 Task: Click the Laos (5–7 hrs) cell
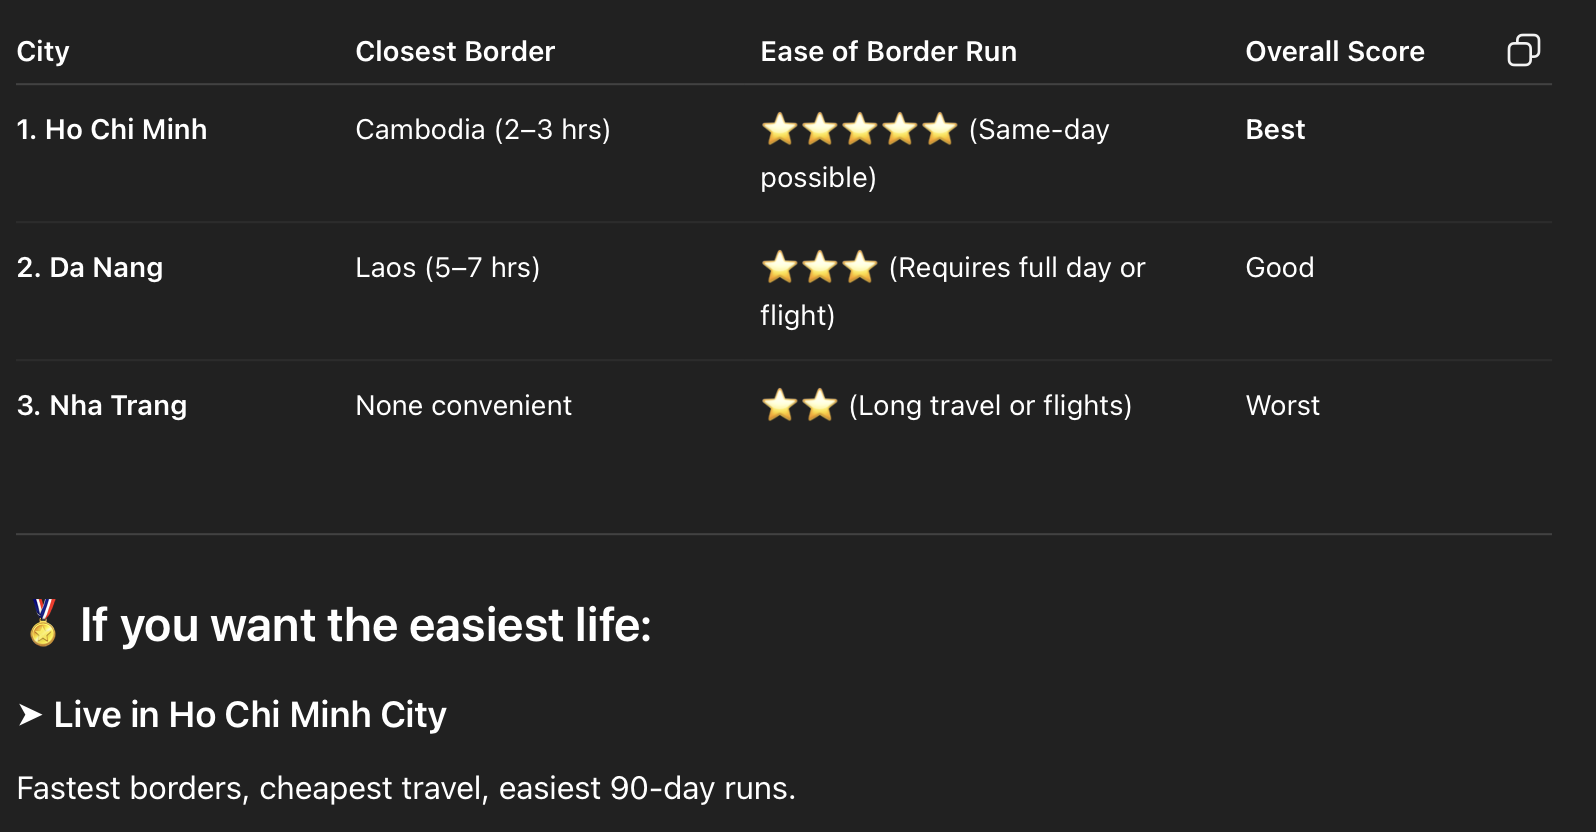tap(447, 267)
